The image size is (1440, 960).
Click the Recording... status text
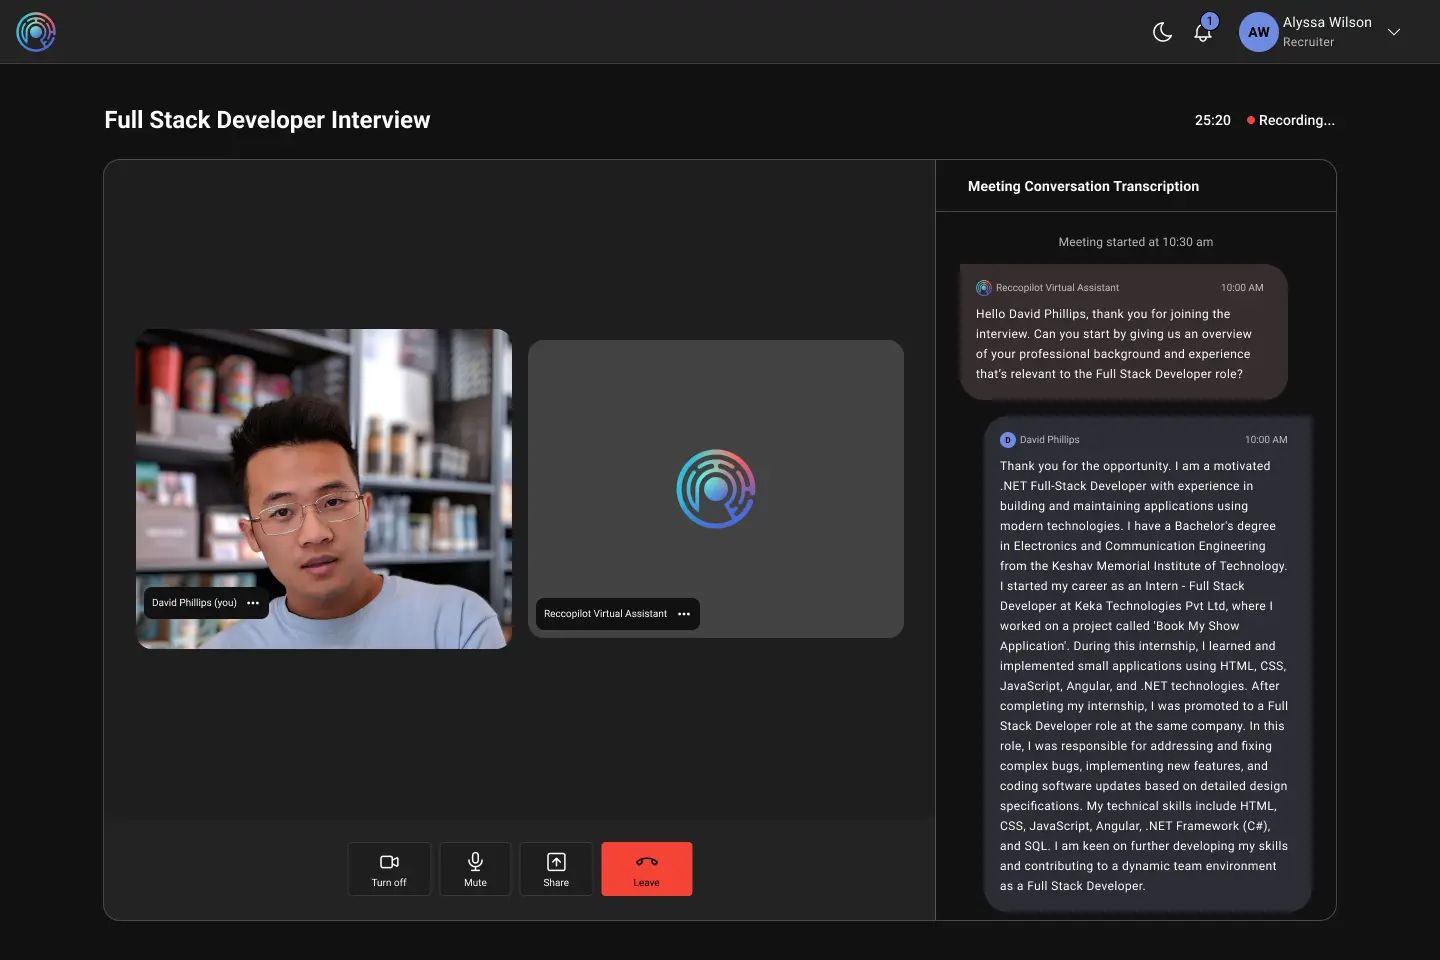(x=1297, y=120)
